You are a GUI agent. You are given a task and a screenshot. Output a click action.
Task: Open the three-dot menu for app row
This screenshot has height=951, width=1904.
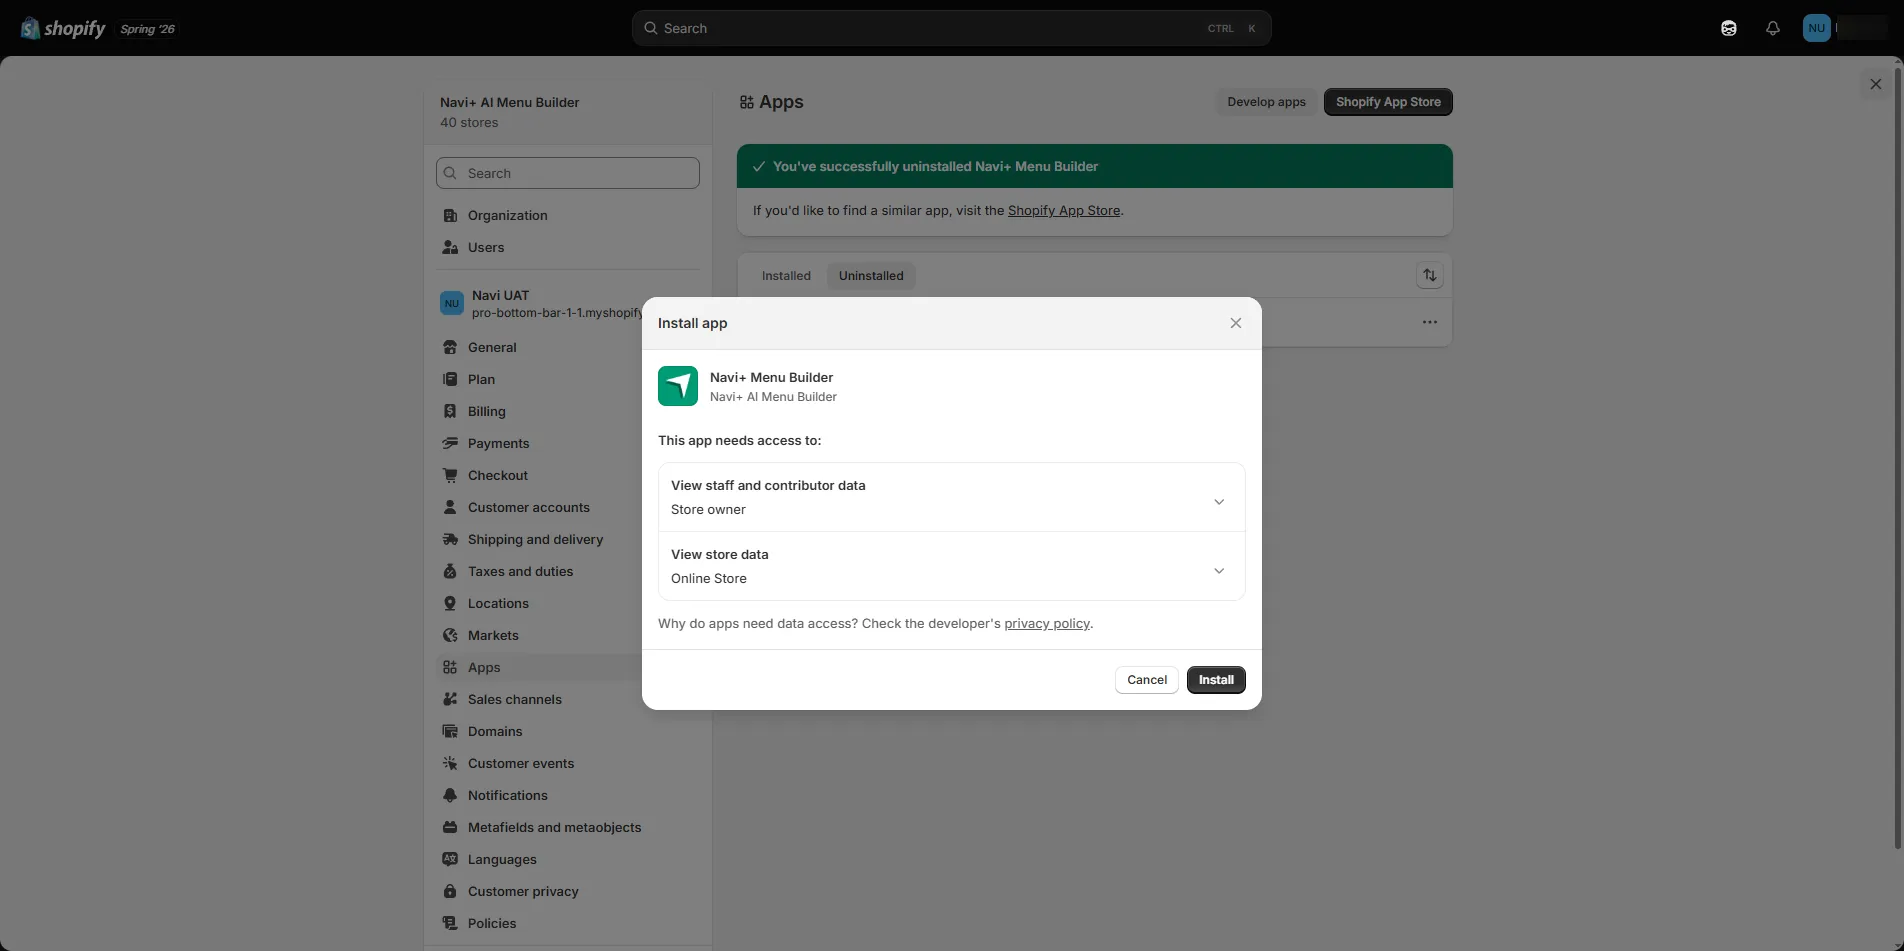click(1430, 322)
